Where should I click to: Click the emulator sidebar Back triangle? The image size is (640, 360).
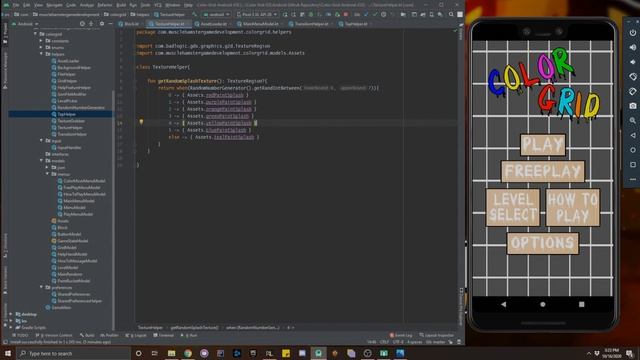pos(633,136)
